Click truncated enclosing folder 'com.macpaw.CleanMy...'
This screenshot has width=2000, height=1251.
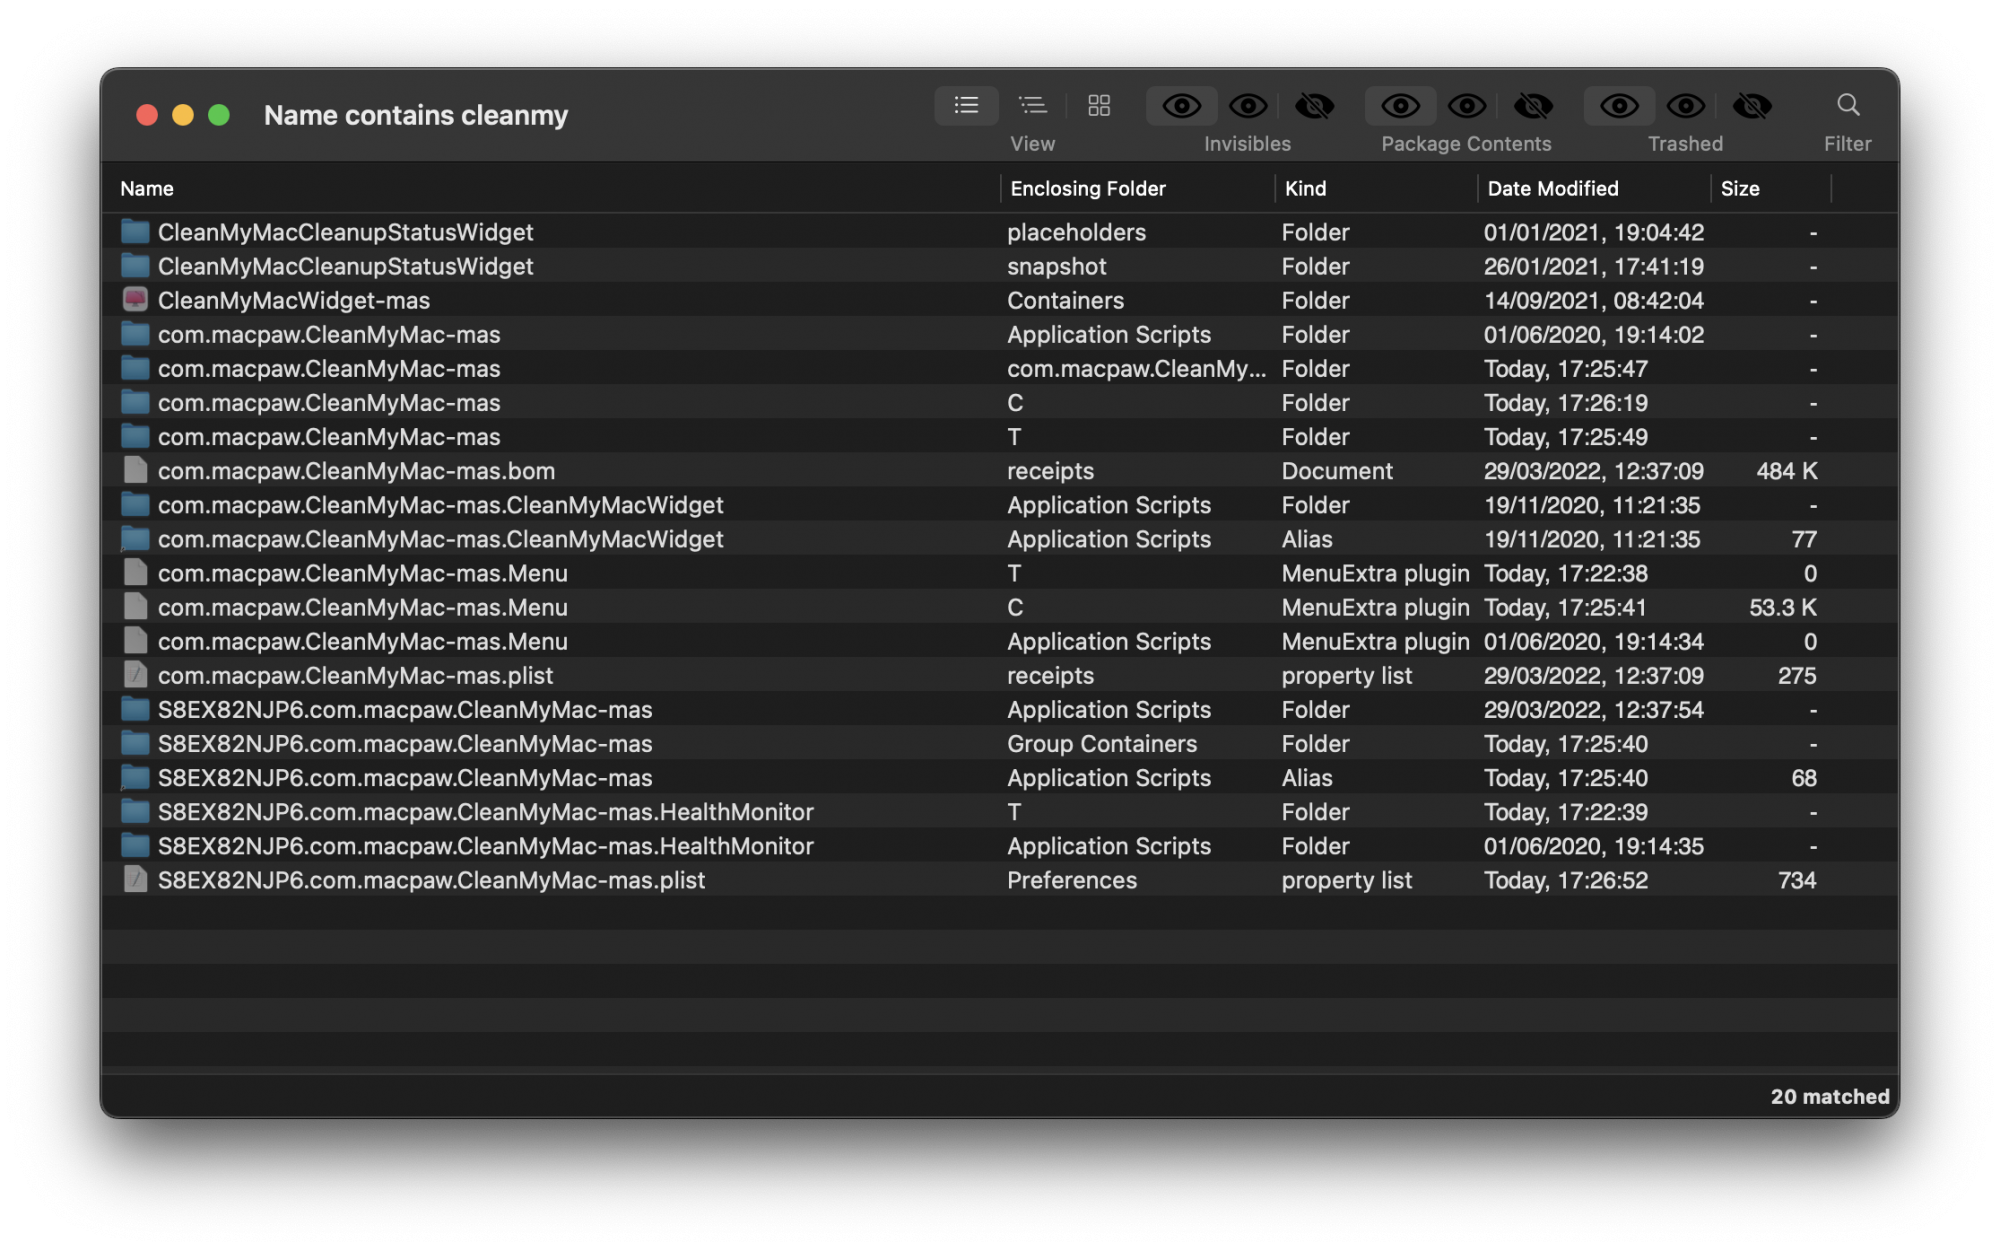pos(1136,368)
